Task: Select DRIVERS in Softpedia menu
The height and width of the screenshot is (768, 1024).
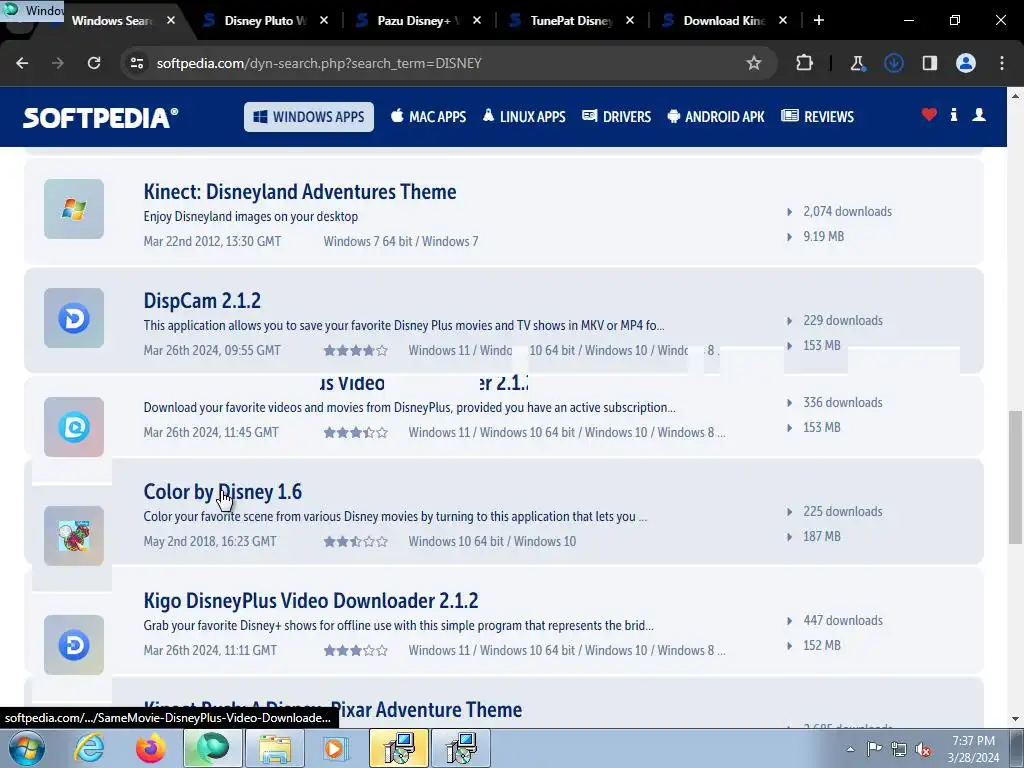Action: 616,117
